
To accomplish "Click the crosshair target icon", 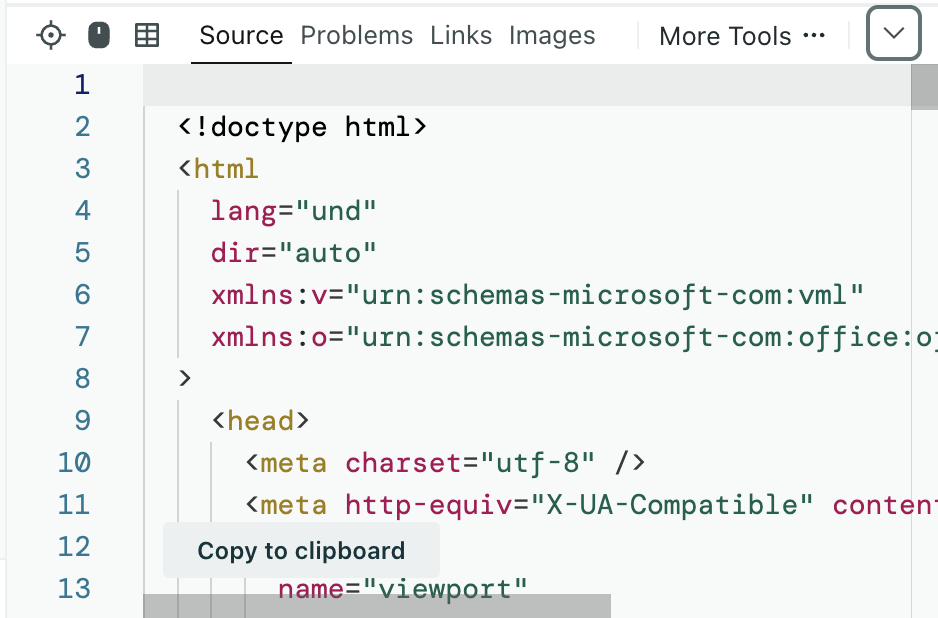I will click(50, 36).
